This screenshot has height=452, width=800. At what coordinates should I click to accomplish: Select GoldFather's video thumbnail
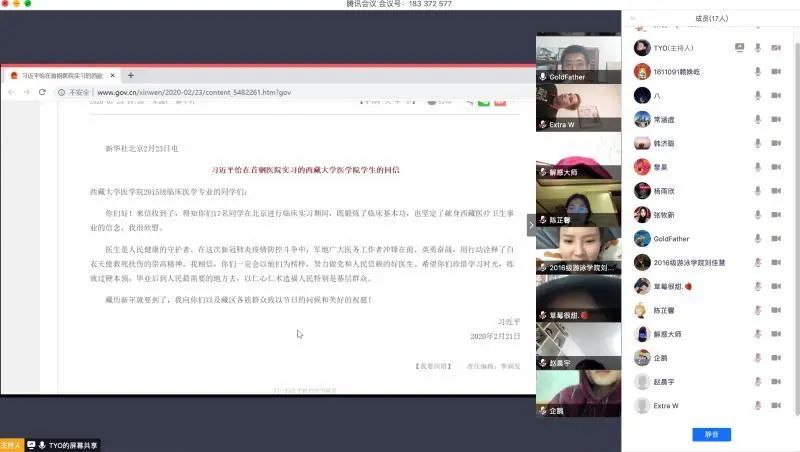pos(577,58)
